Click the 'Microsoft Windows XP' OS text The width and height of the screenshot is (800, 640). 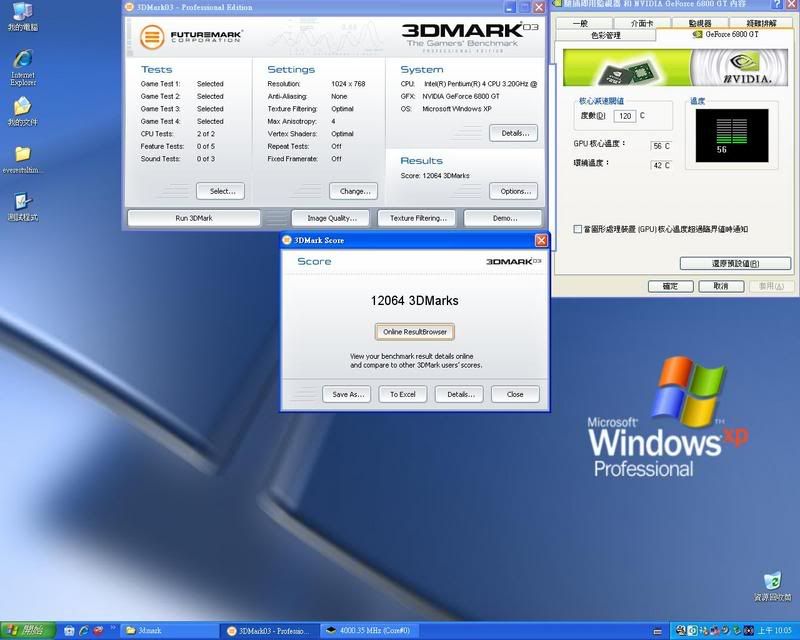click(x=457, y=109)
